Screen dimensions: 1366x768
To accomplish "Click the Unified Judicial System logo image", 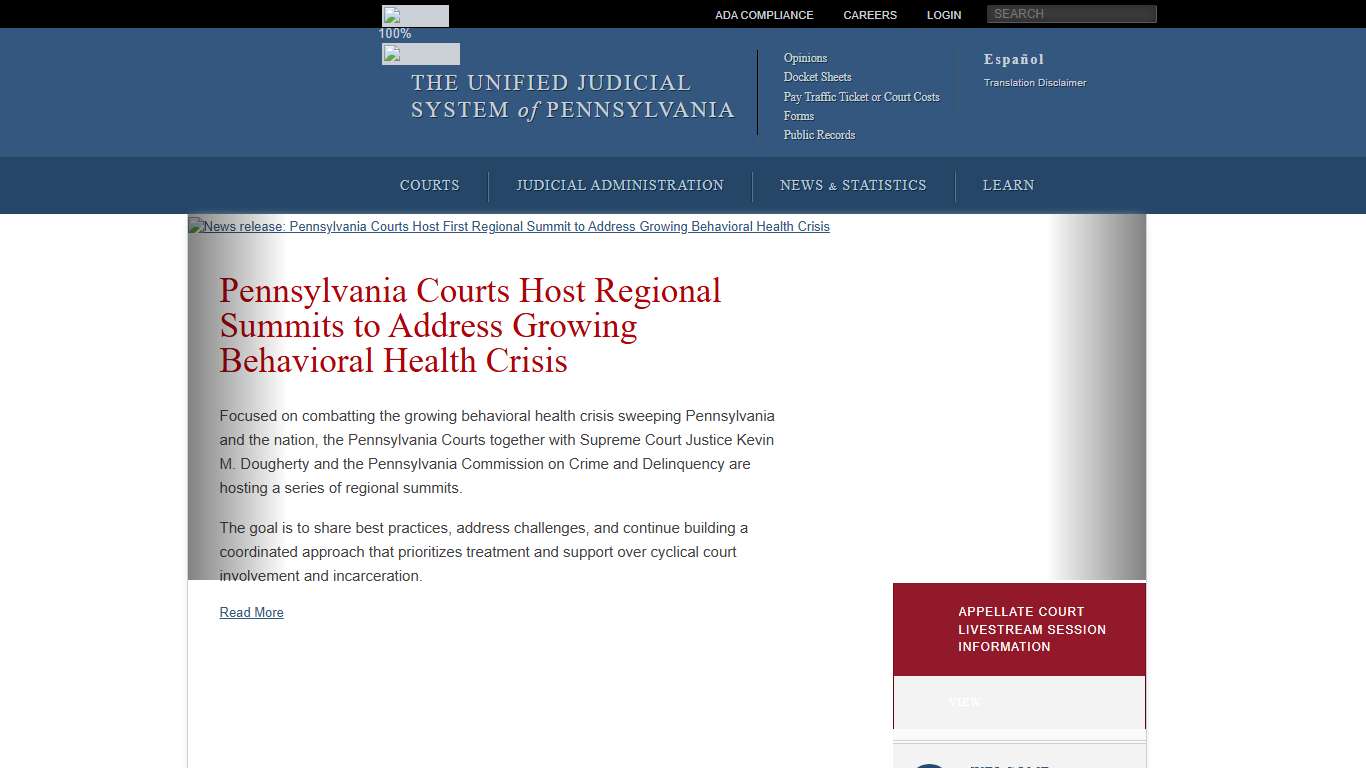I will click(420, 53).
